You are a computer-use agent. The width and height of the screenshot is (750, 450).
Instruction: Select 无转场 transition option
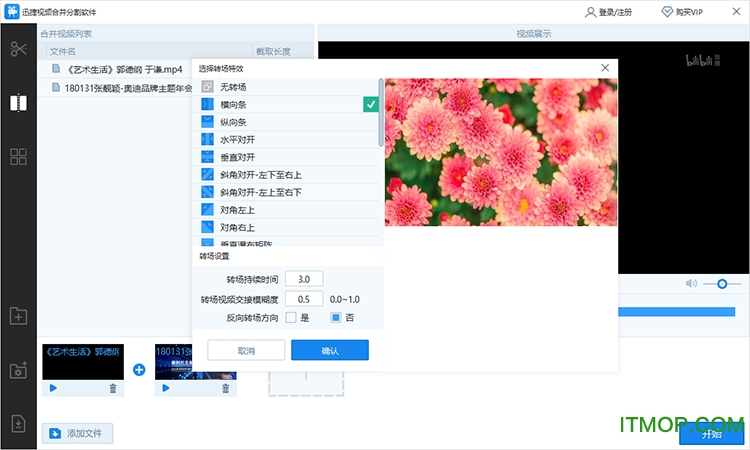pos(286,87)
